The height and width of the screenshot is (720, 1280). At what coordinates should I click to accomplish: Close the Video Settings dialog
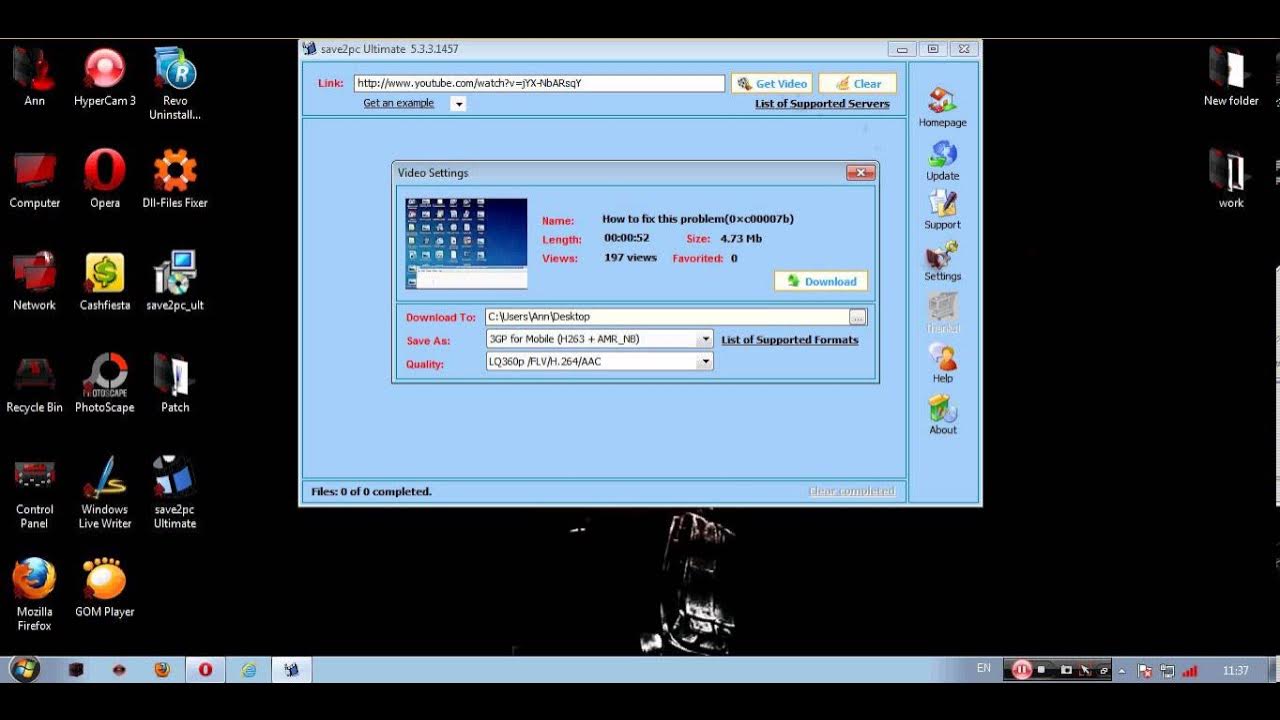pyautogui.click(x=860, y=173)
